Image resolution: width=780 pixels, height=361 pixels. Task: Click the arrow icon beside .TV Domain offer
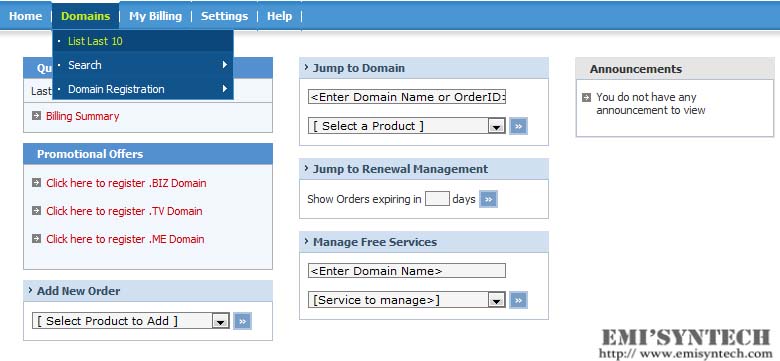pyautogui.click(x=36, y=210)
